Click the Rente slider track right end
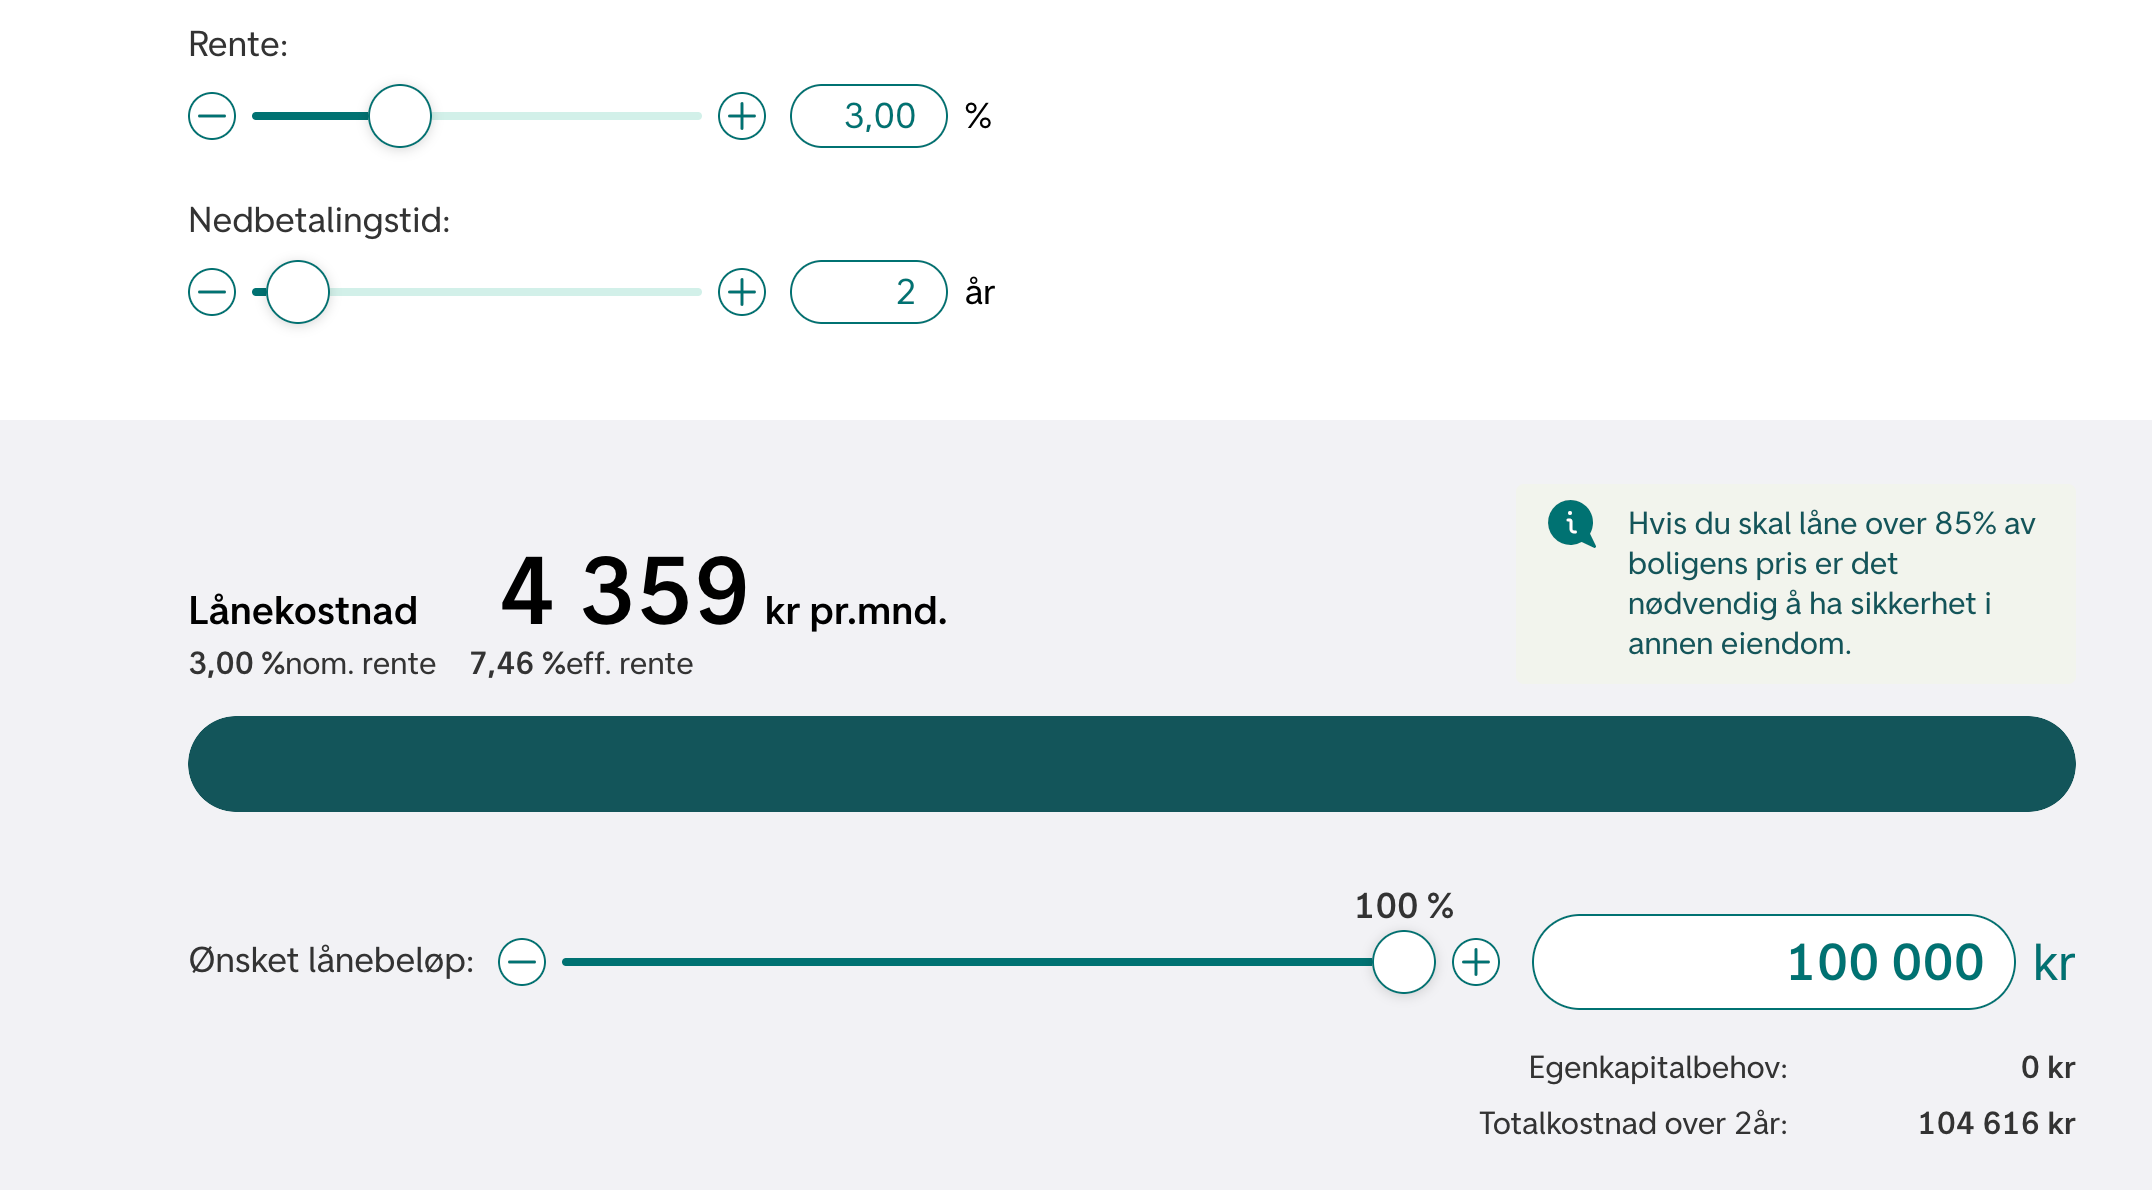This screenshot has height=1190, width=2152. (x=692, y=116)
